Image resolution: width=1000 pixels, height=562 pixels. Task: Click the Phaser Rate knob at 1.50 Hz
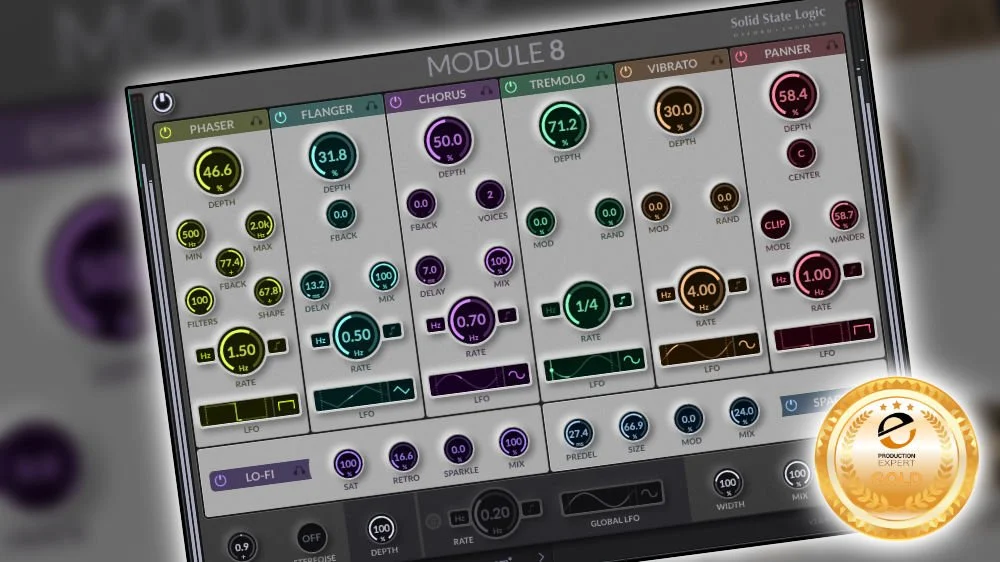[241, 351]
